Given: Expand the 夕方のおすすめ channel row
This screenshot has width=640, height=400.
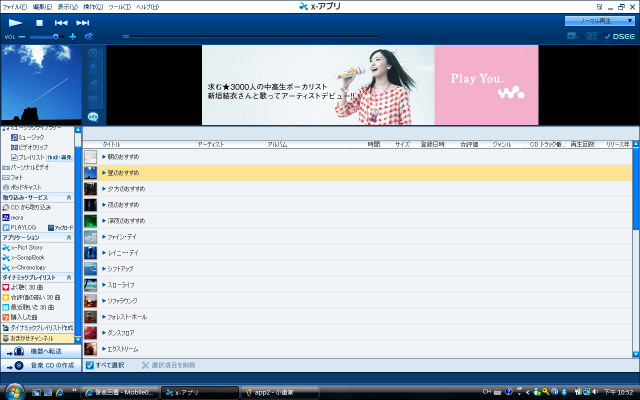Looking at the screenshot, I should [x=104, y=189].
